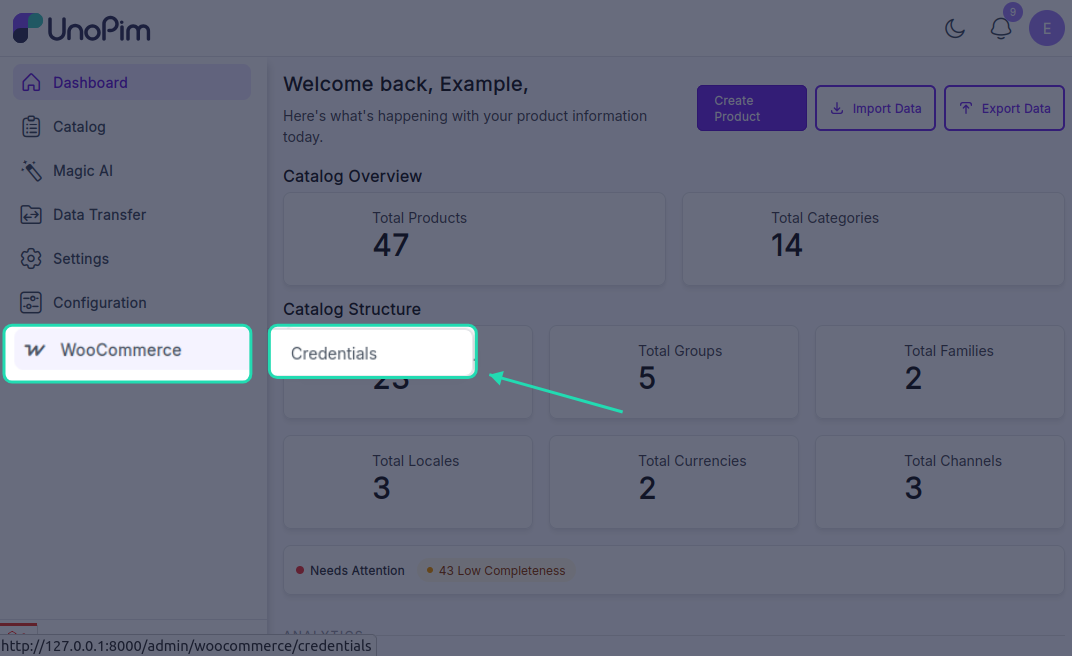Click the UnoPim logo

point(81,29)
